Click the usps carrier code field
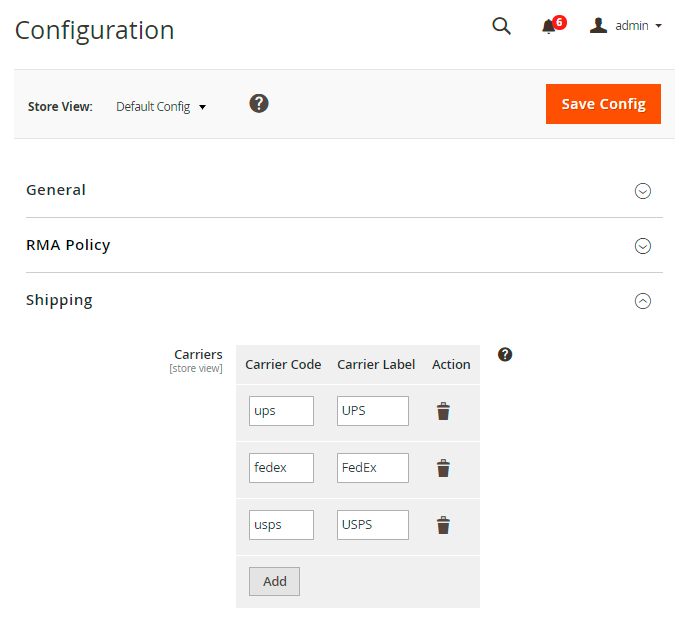 tap(281, 525)
